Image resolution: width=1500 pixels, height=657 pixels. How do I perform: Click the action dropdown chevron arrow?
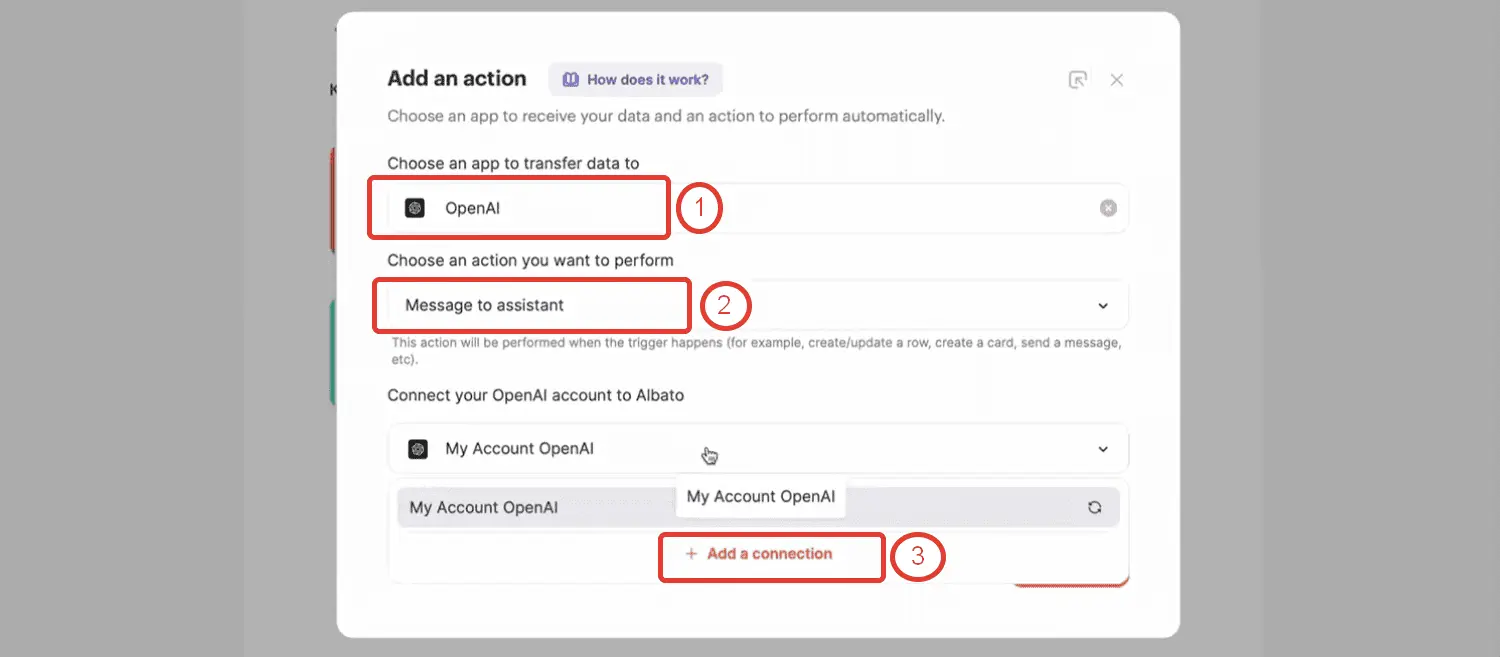[x=1103, y=306]
